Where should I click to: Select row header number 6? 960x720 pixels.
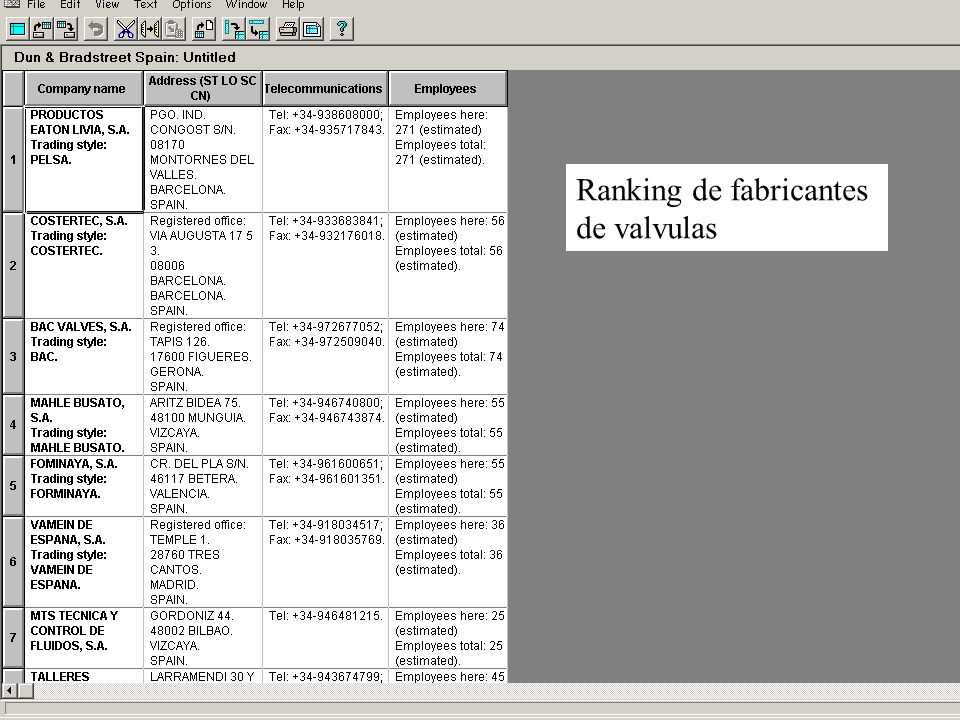tap(13, 561)
